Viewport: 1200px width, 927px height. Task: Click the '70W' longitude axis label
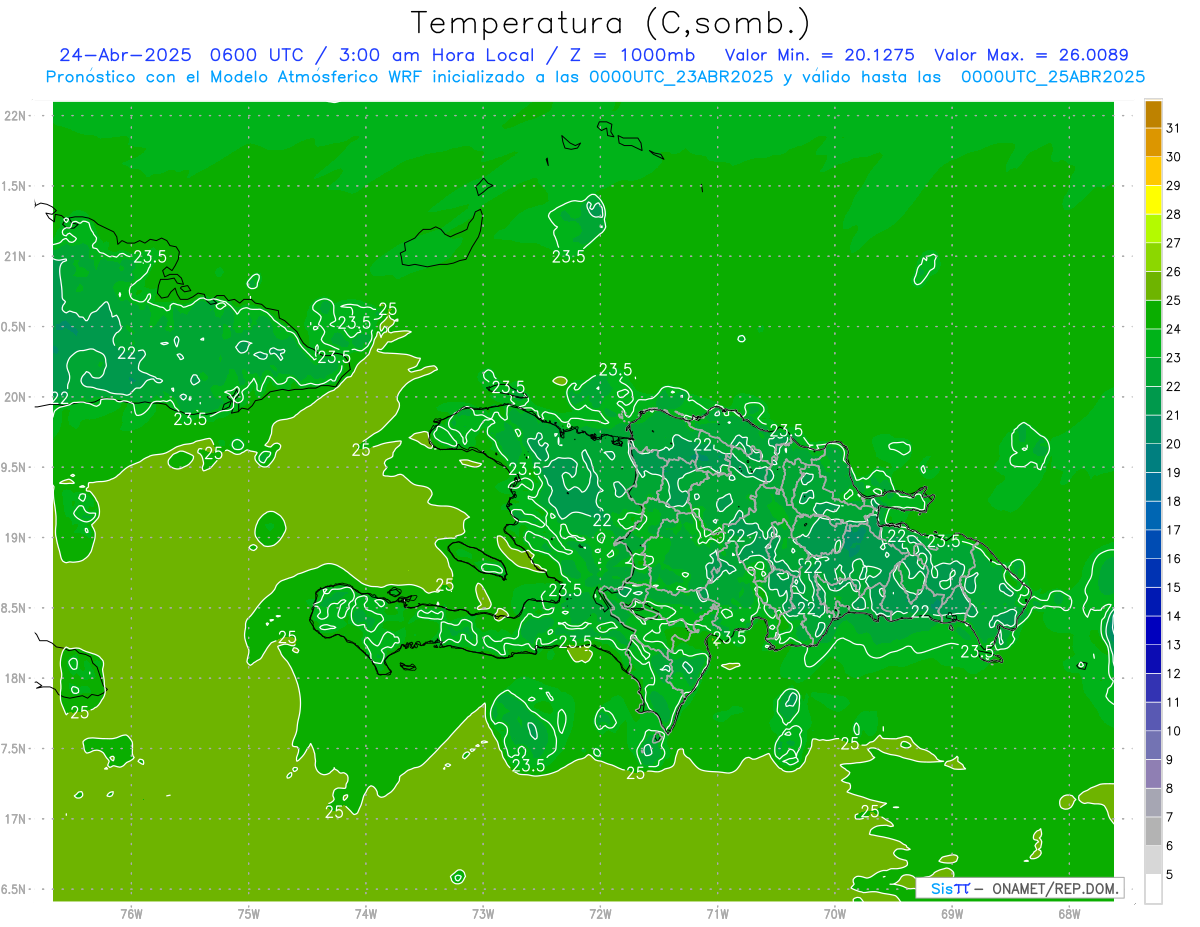point(835,915)
